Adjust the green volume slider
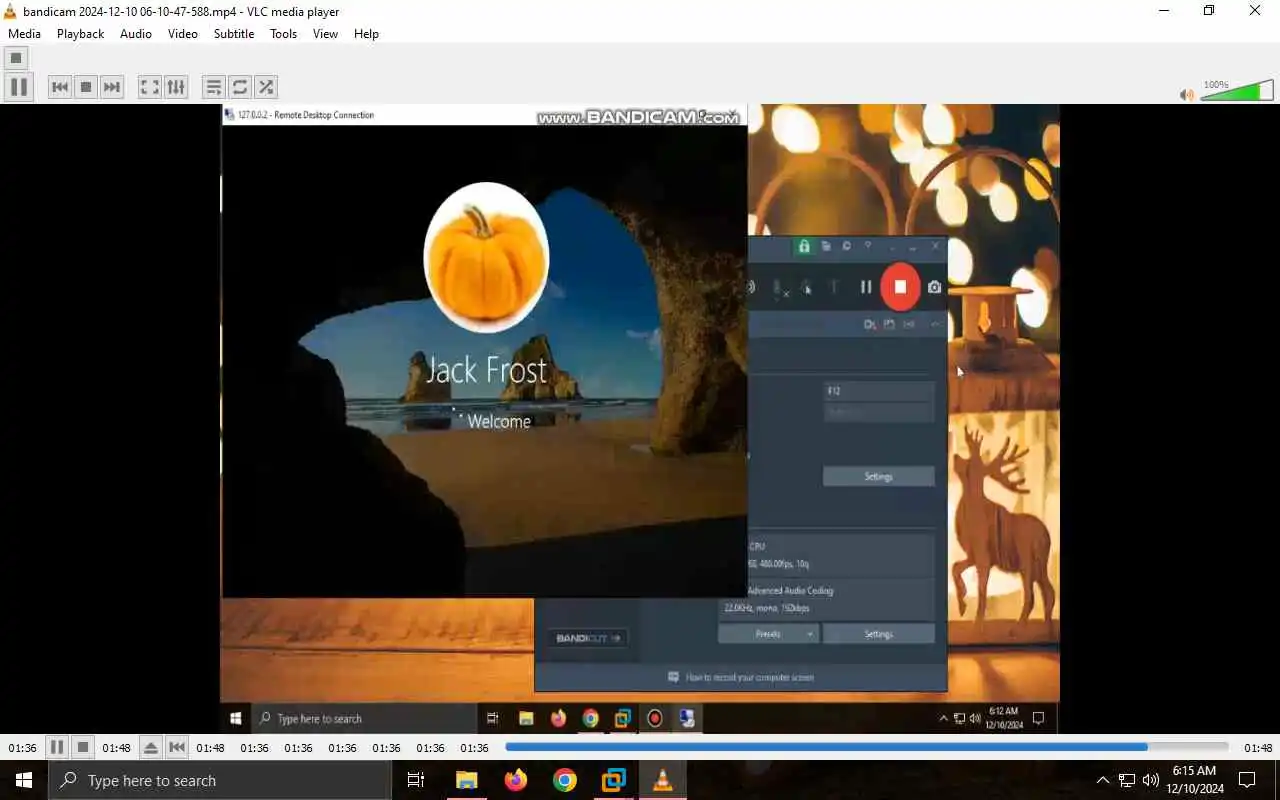This screenshot has width=1280, height=800. (x=1237, y=91)
